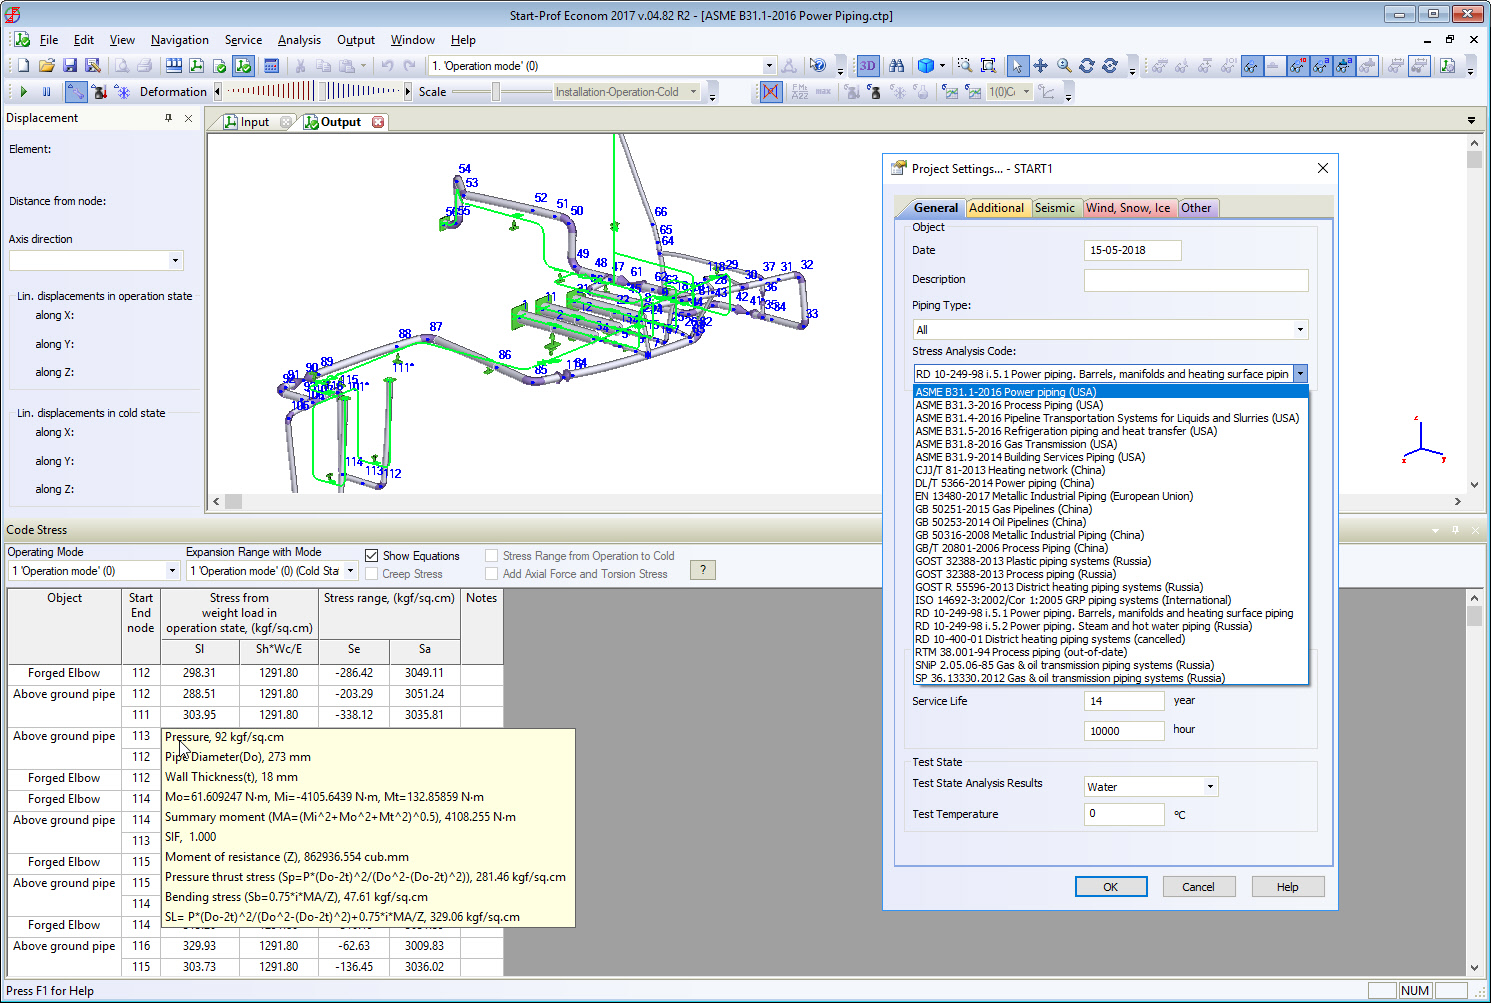Click the graph axes icon after 1(0)C
The height and width of the screenshot is (1003, 1491).
pyautogui.click(x=1047, y=92)
